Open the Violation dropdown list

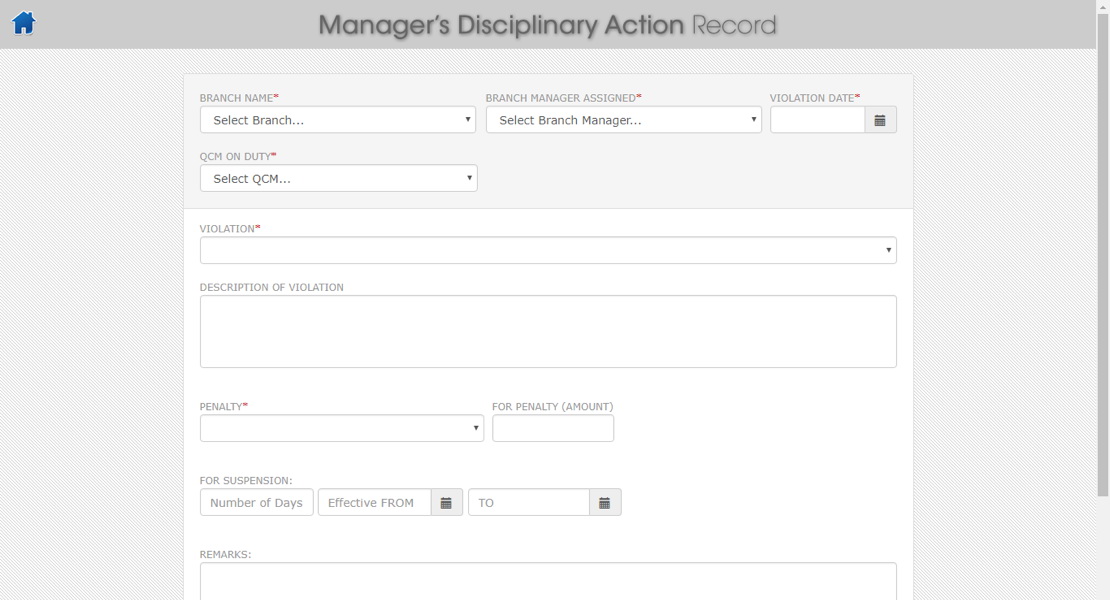pos(547,250)
